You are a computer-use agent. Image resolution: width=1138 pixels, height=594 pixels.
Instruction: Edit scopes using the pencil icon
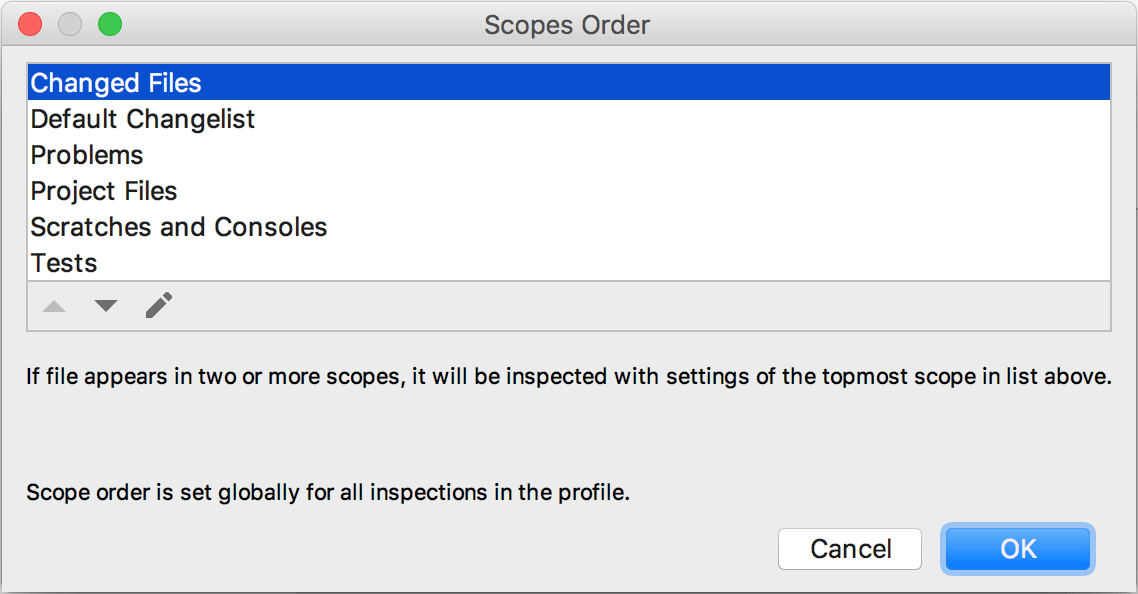pos(159,305)
